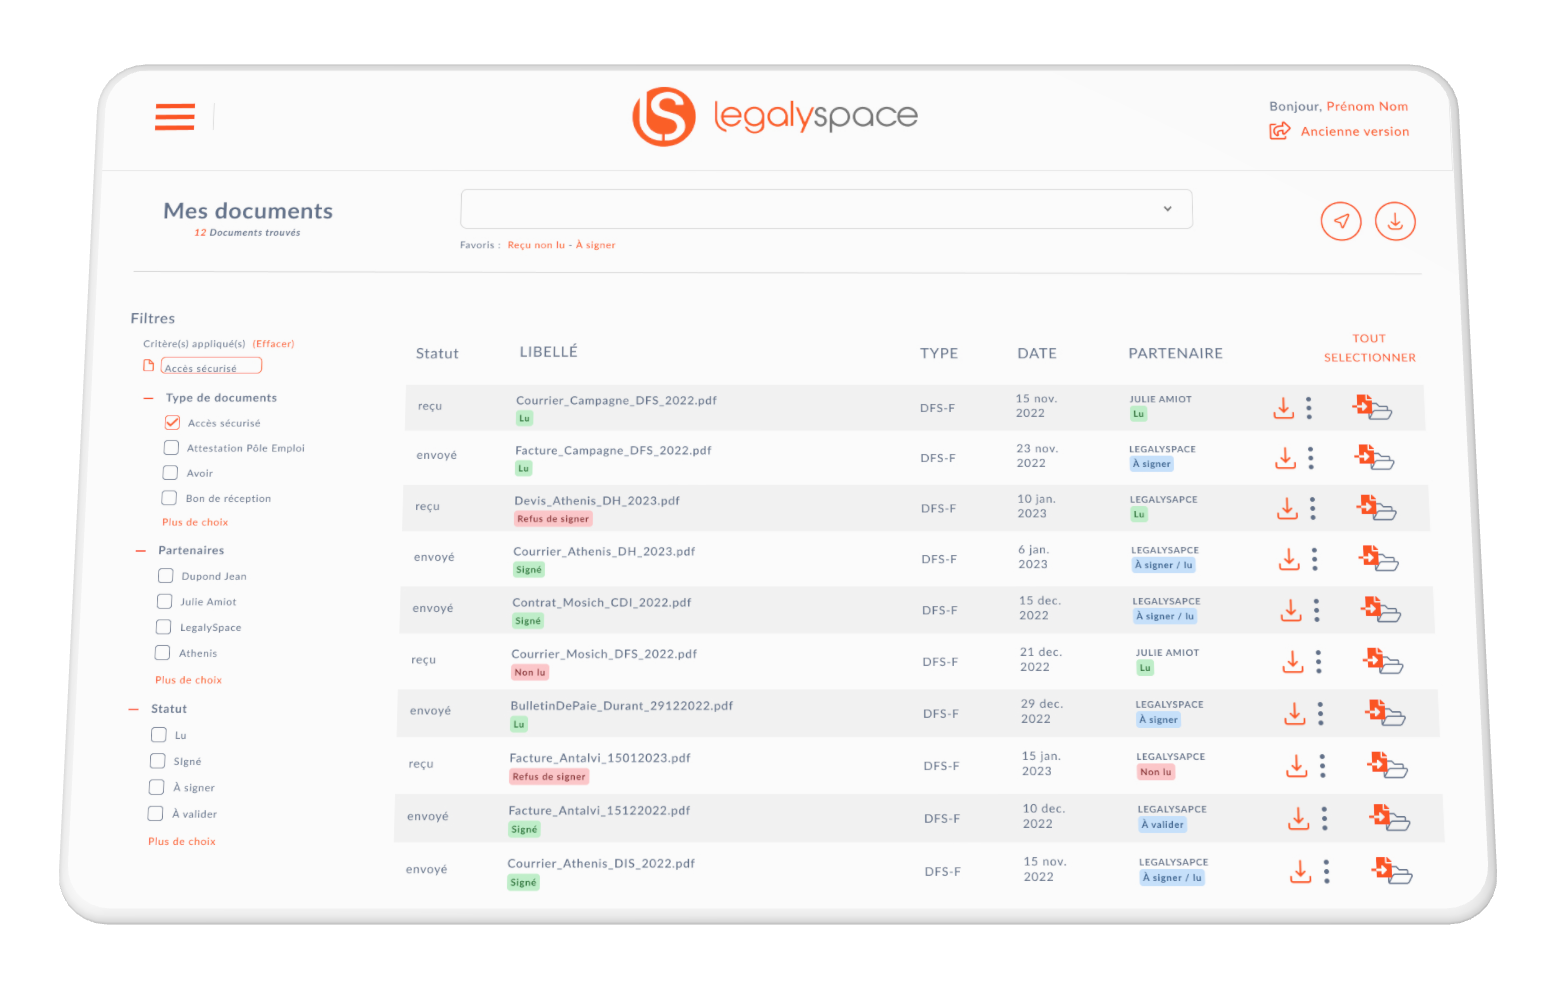Check partner Julie Amiot

coord(164,601)
